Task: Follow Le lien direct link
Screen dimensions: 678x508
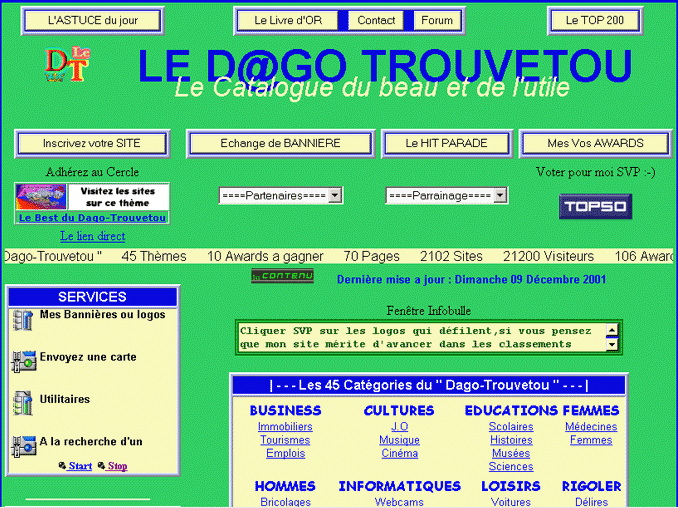Action: coord(93,236)
